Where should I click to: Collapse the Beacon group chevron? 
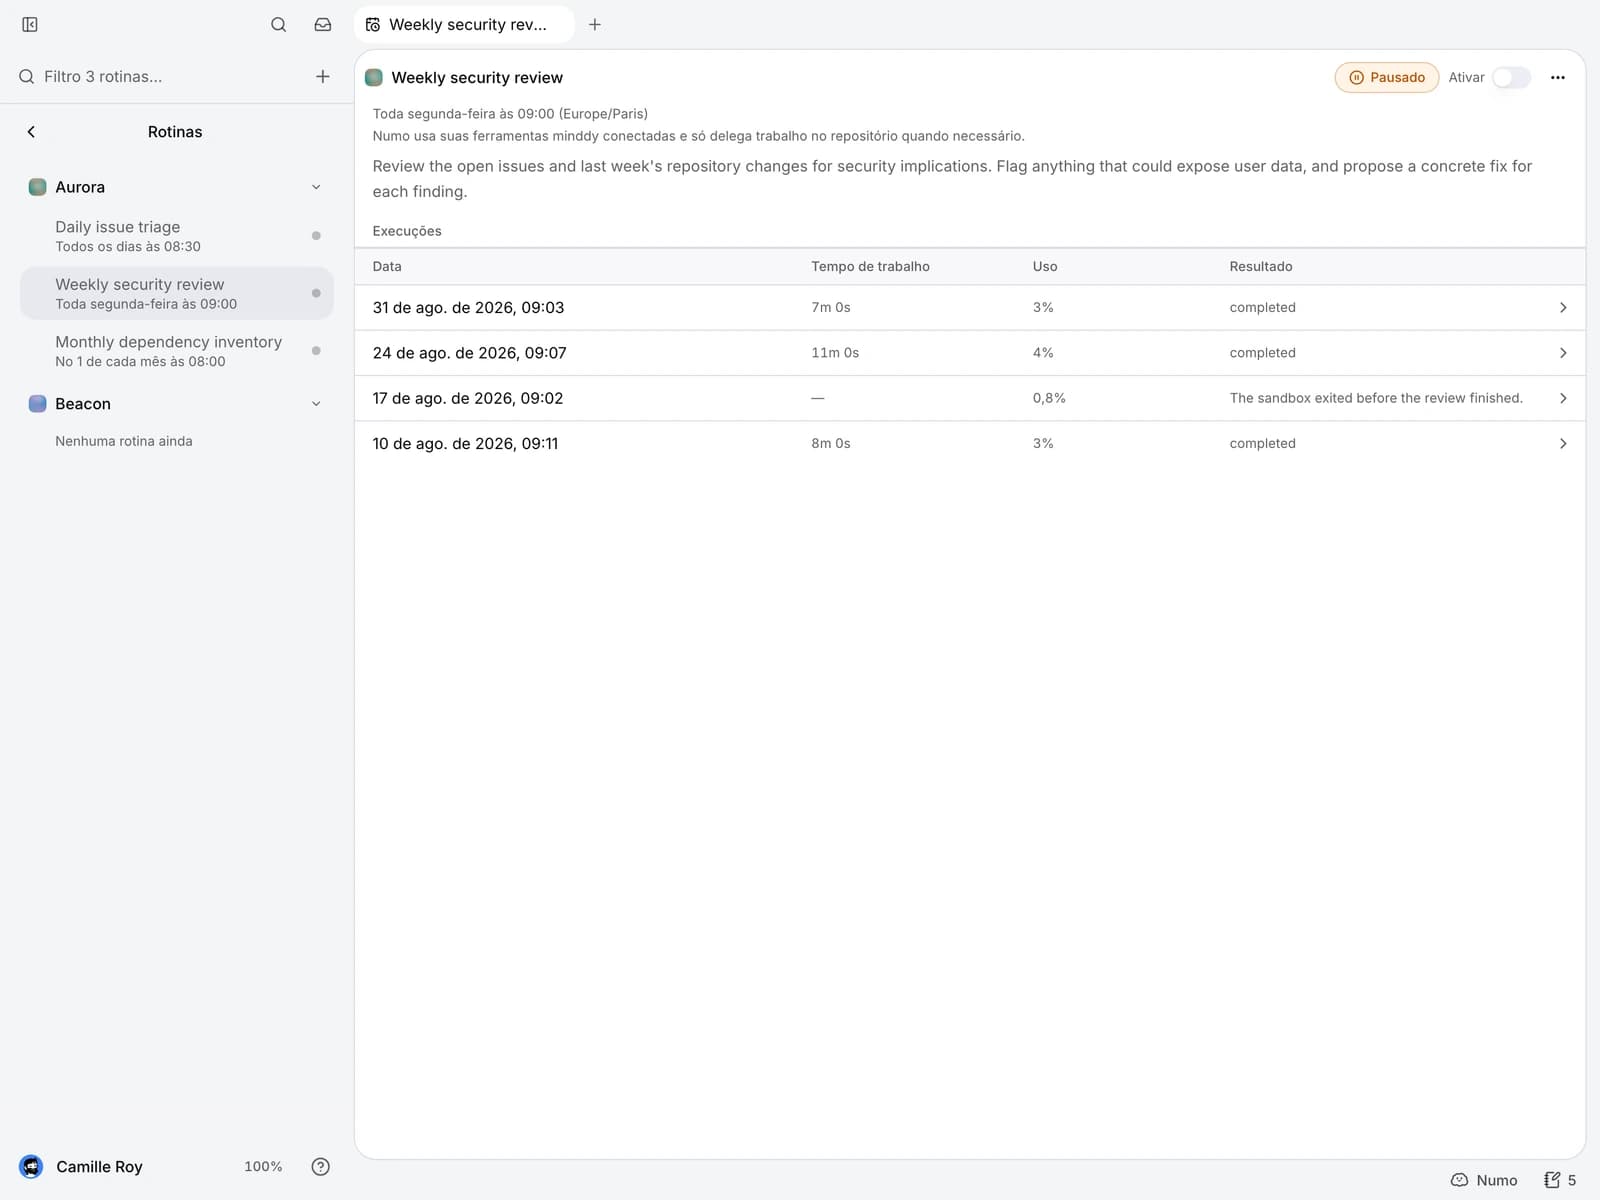pos(316,404)
